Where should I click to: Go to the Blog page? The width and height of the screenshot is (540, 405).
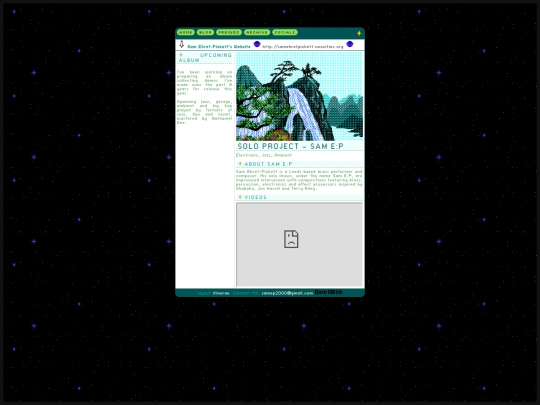pyautogui.click(x=205, y=32)
